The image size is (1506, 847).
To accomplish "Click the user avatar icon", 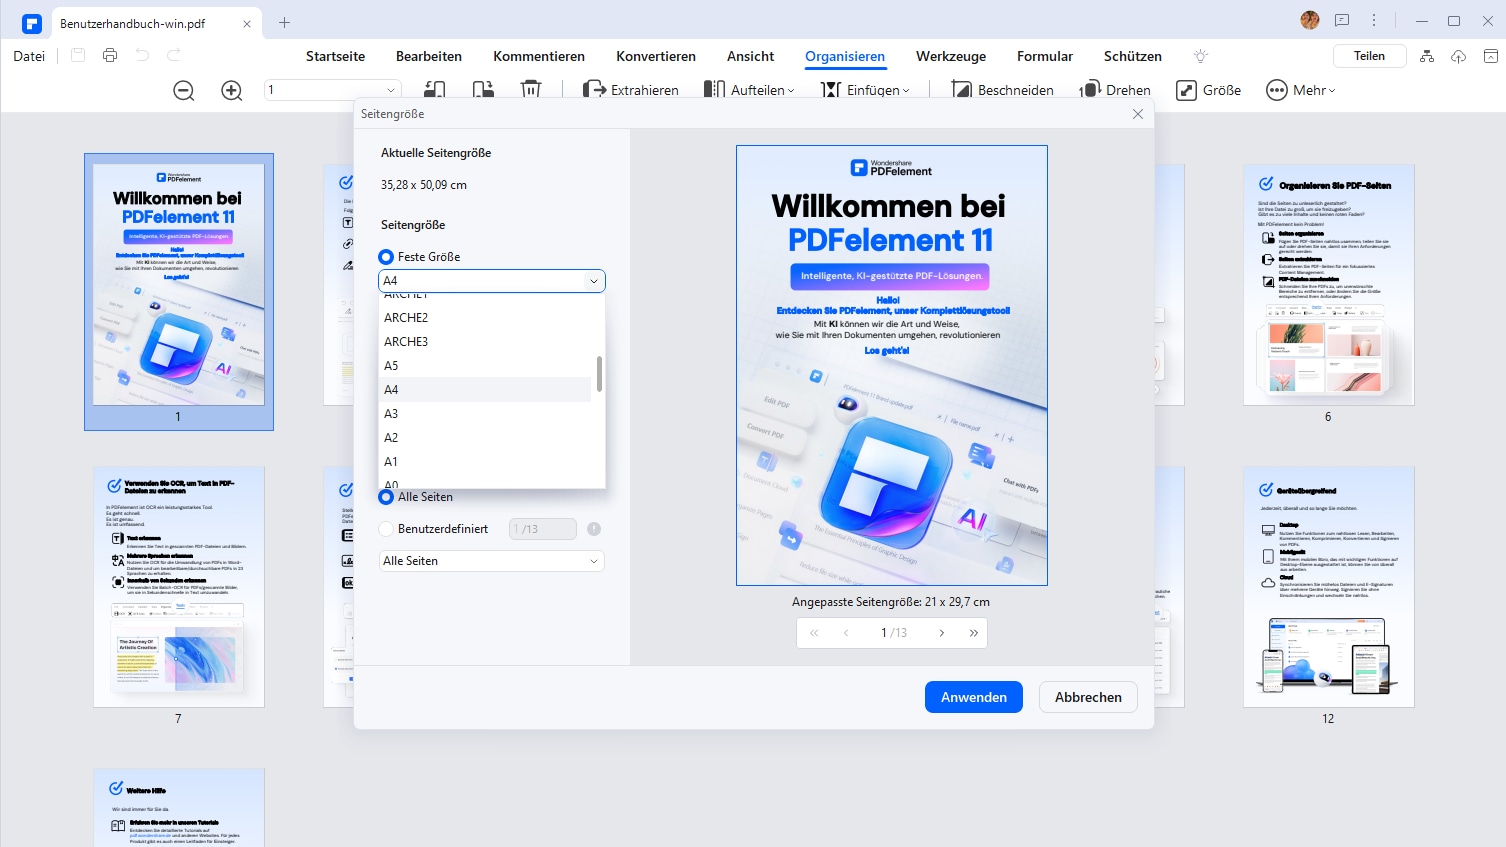I will (1310, 20).
